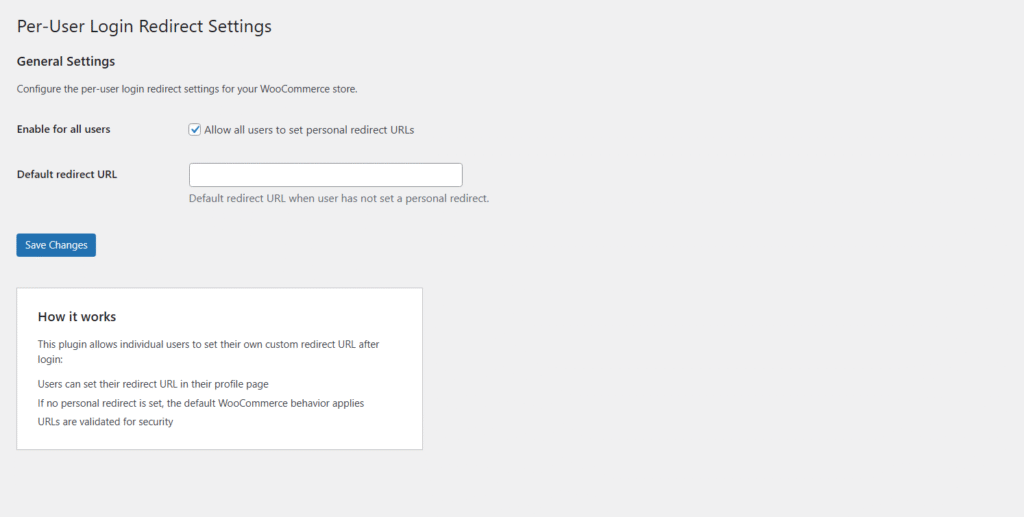Click the word 'login:' in the plugin explanation
The height and width of the screenshot is (517, 1024).
click(x=51, y=359)
